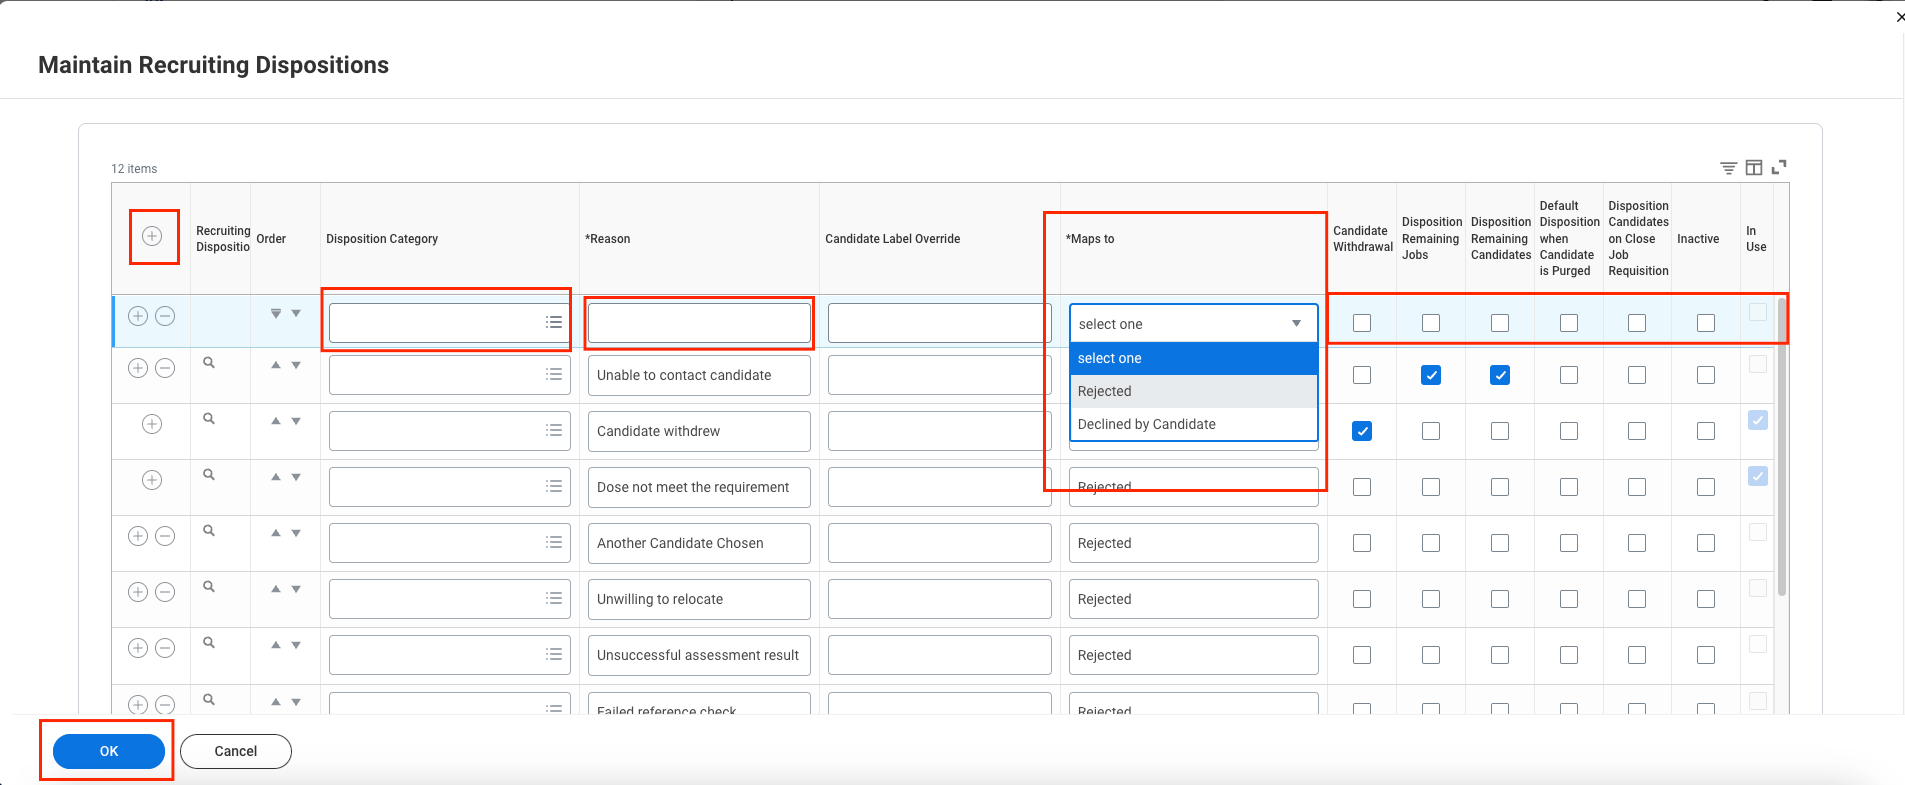Uncheck Disposition Remaining Jobs for Unable to contact candidate
Screen dimensions: 1905x785
[1431, 375]
